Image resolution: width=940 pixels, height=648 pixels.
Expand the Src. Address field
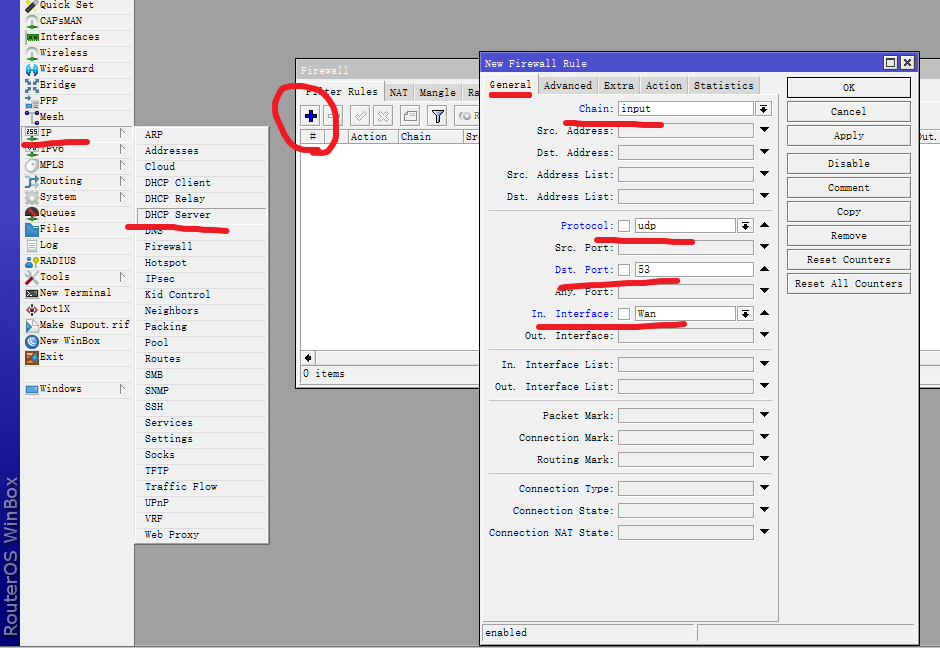[764, 129]
